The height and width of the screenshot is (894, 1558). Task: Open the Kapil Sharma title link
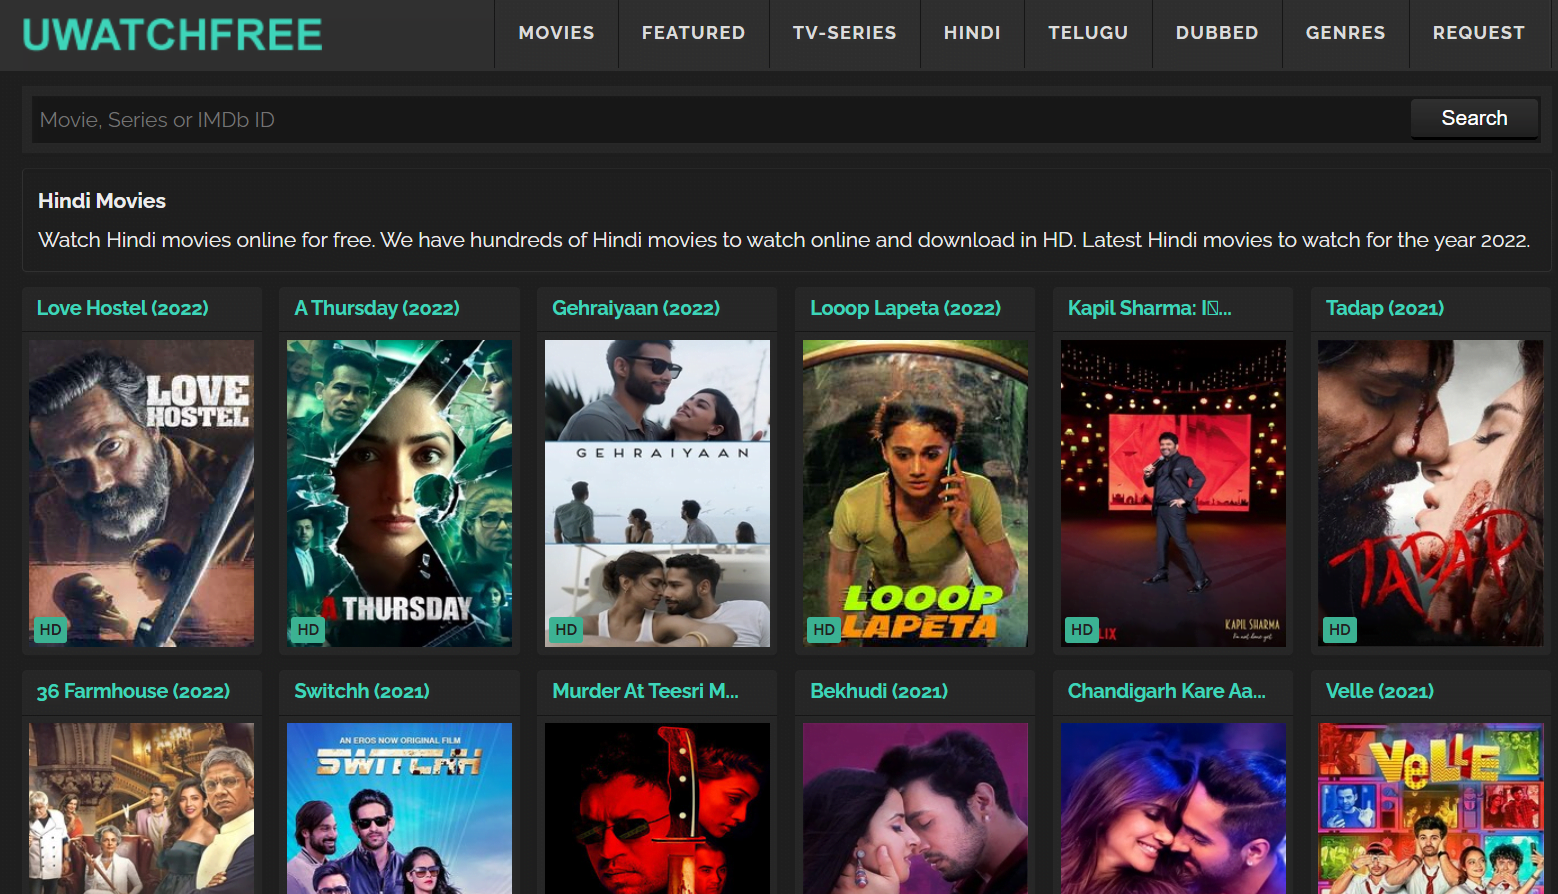pos(1150,308)
